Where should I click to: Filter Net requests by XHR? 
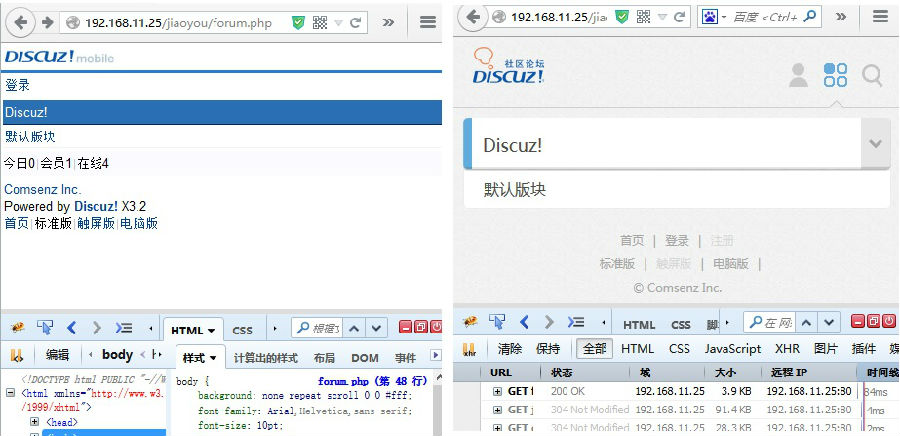point(787,348)
